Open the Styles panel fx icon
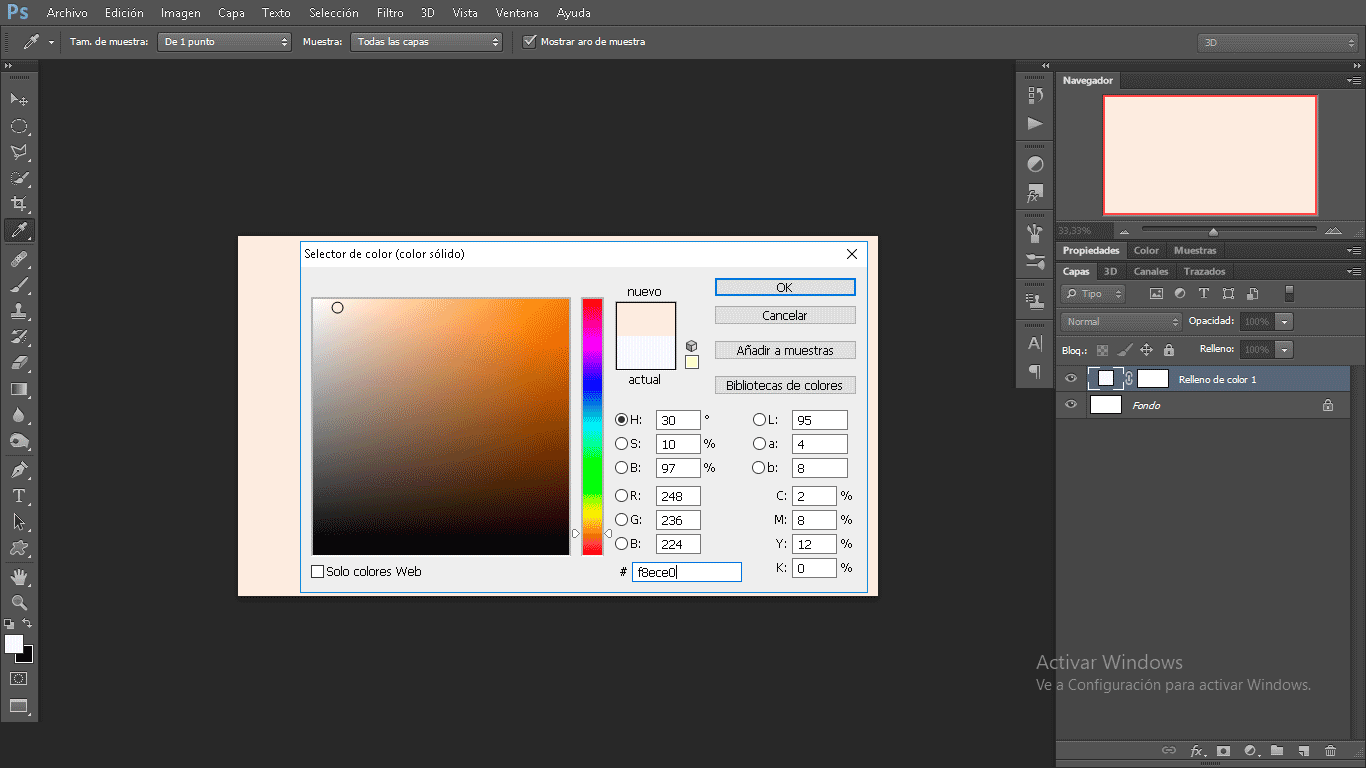The height and width of the screenshot is (768, 1366). click(1035, 194)
